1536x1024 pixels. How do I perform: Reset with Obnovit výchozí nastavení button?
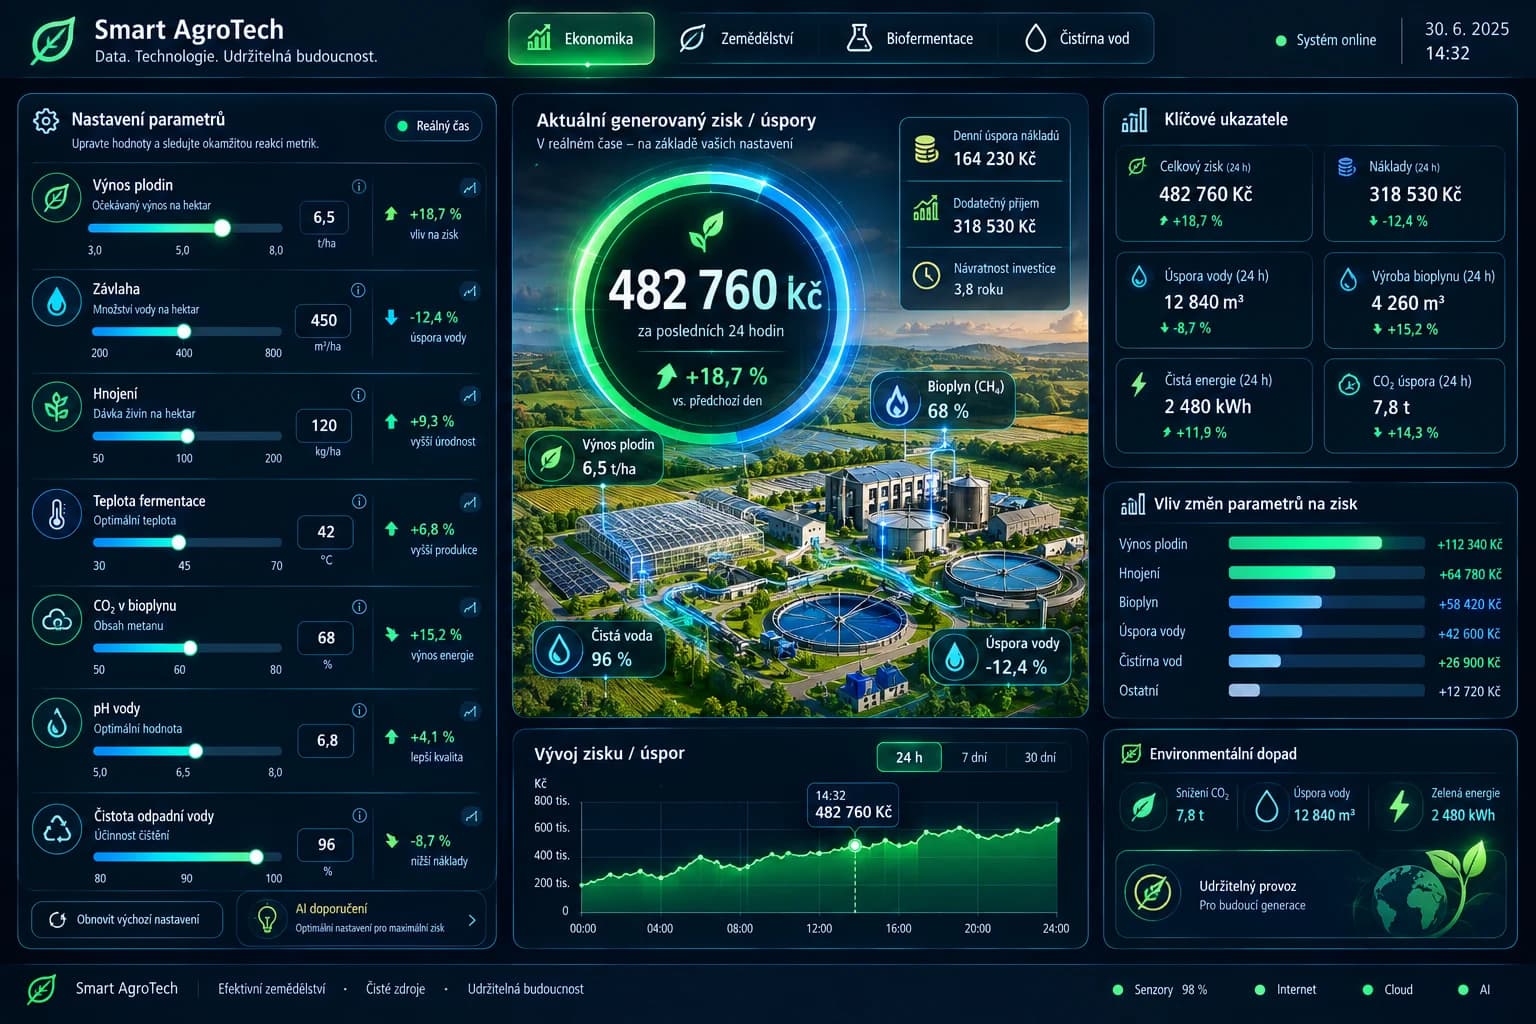click(127, 919)
